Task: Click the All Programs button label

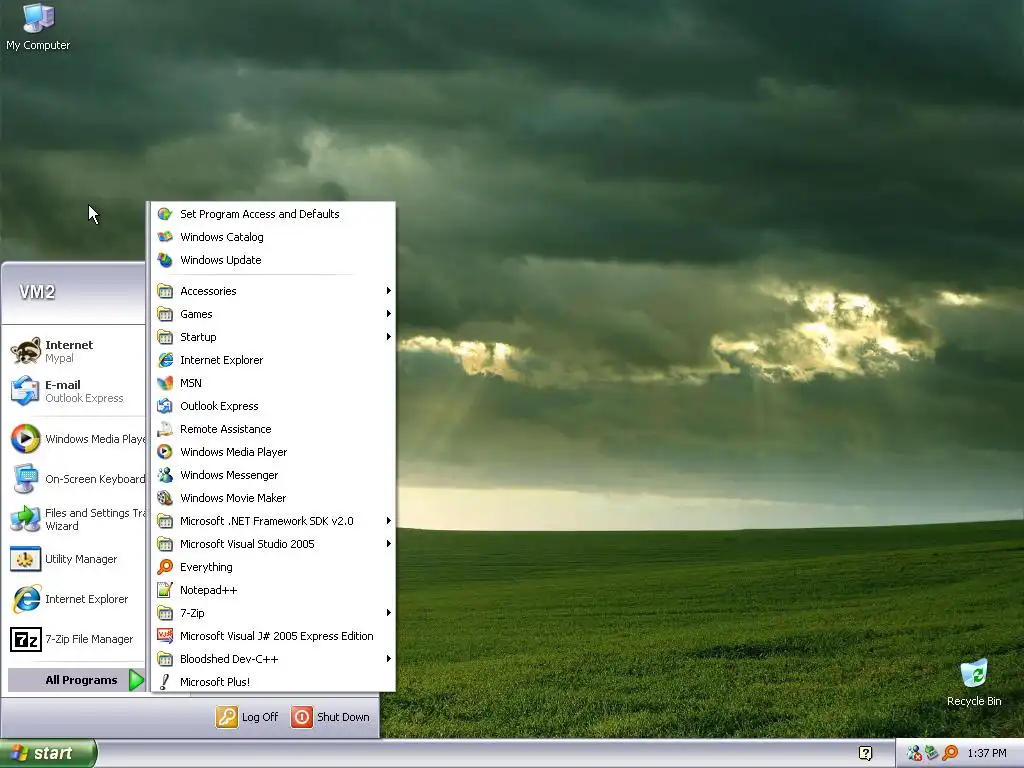Action: 81,680
